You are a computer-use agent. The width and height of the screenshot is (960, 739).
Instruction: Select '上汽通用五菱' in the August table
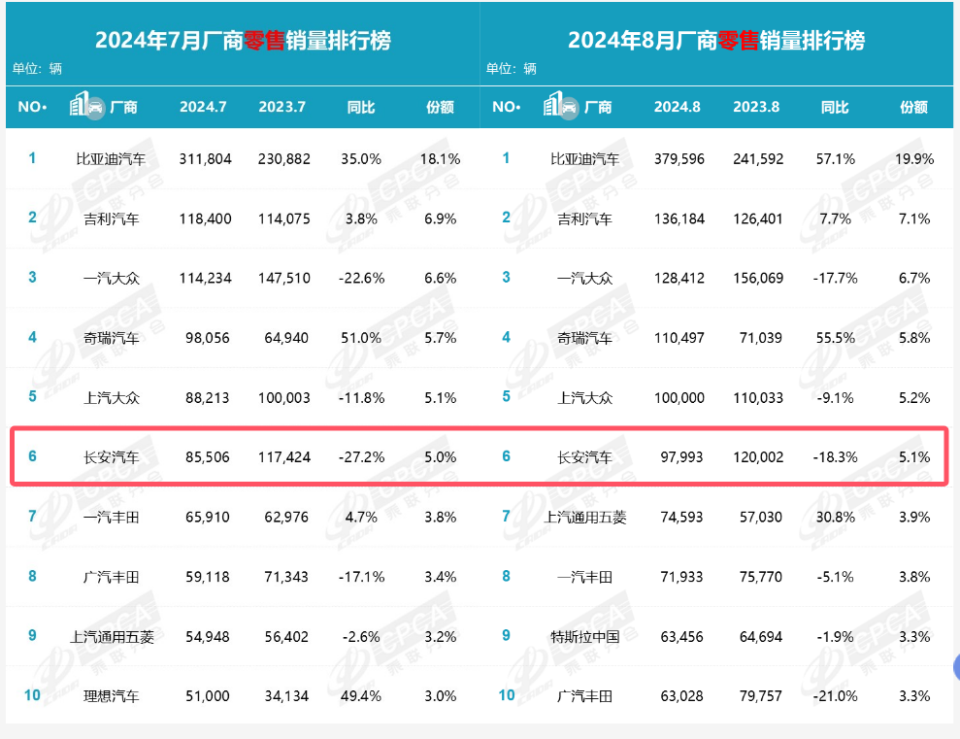[585, 517]
